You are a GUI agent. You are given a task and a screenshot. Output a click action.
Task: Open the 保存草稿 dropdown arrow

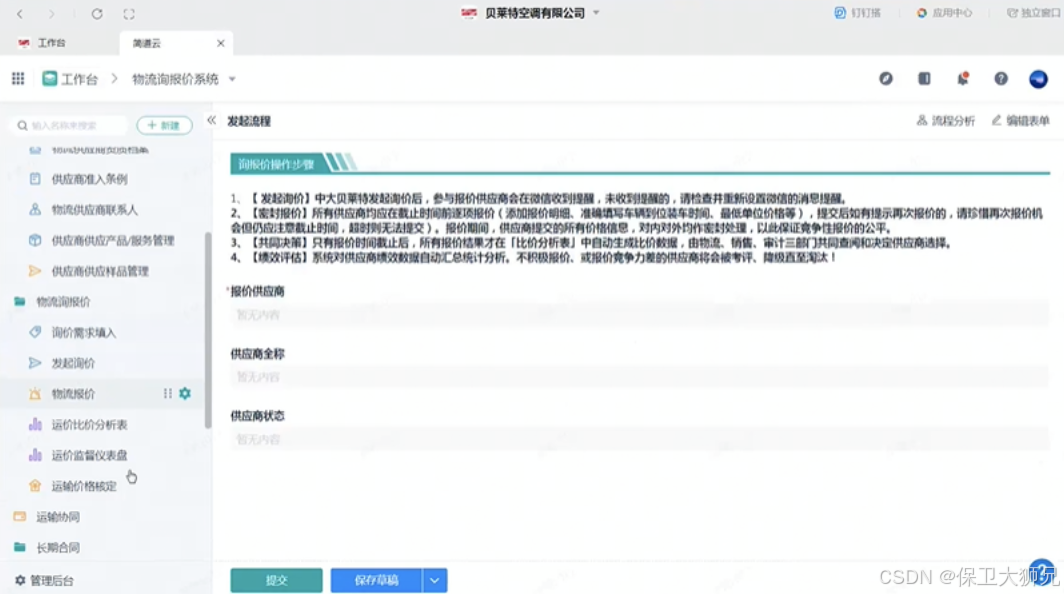pyautogui.click(x=434, y=580)
